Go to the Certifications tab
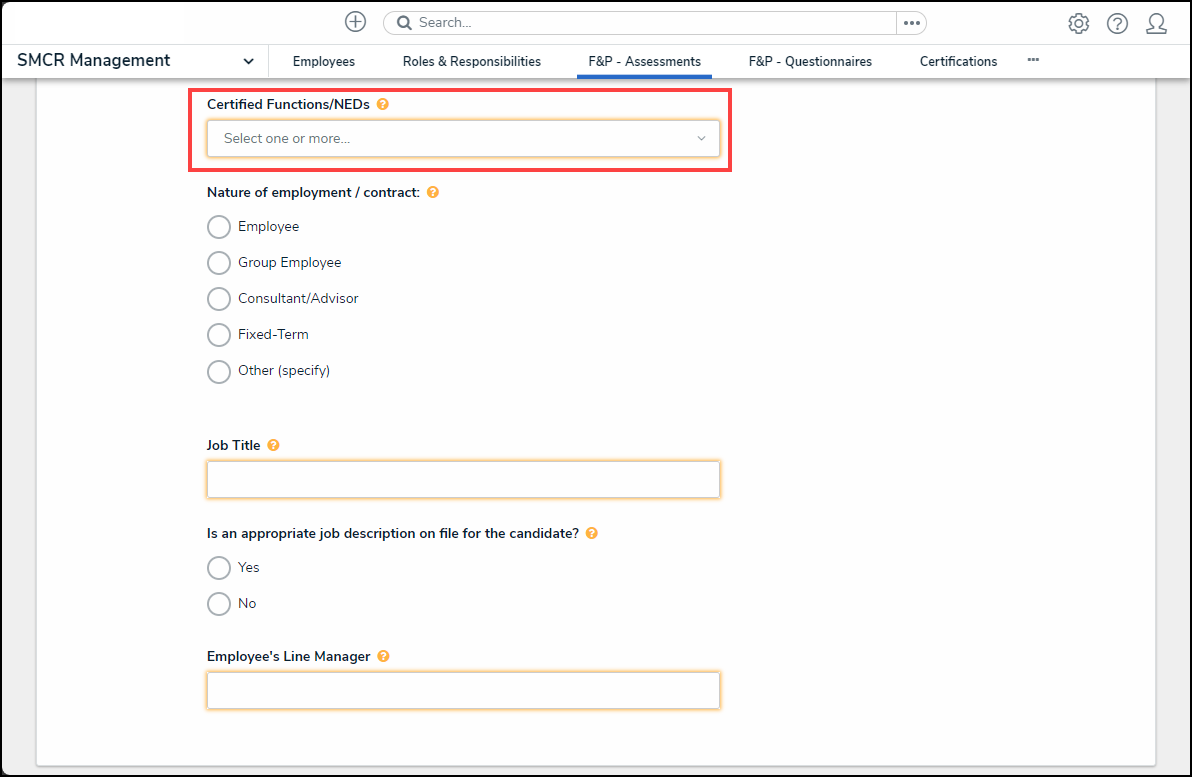Viewport: 1192px width, 777px height. pyautogui.click(x=958, y=62)
